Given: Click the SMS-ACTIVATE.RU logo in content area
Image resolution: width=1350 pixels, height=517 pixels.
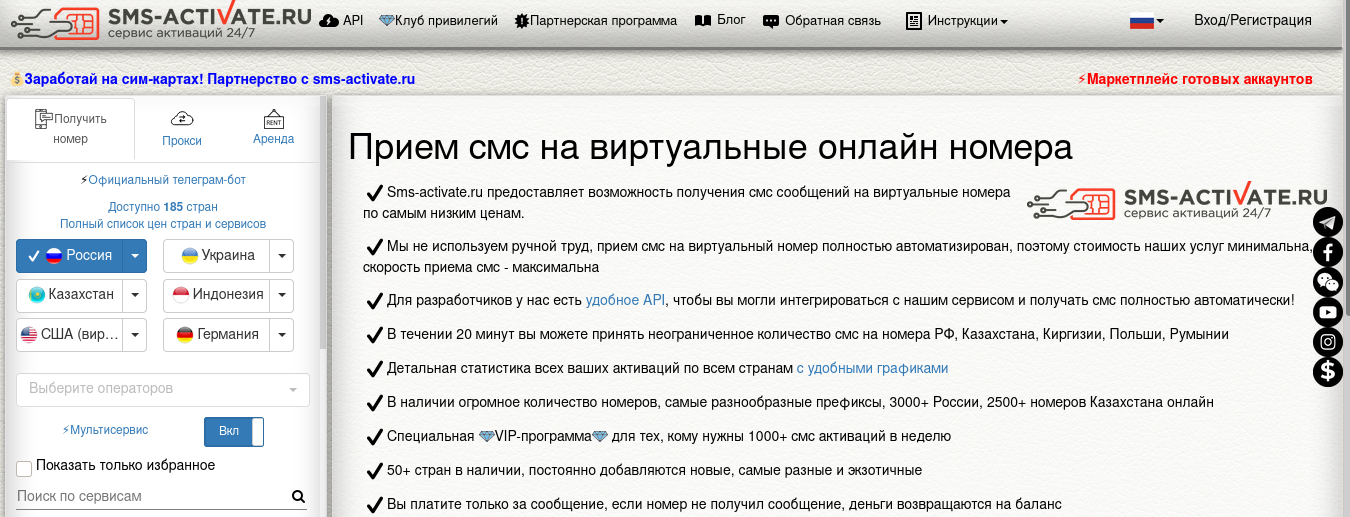Looking at the screenshot, I should click(1177, 203).
